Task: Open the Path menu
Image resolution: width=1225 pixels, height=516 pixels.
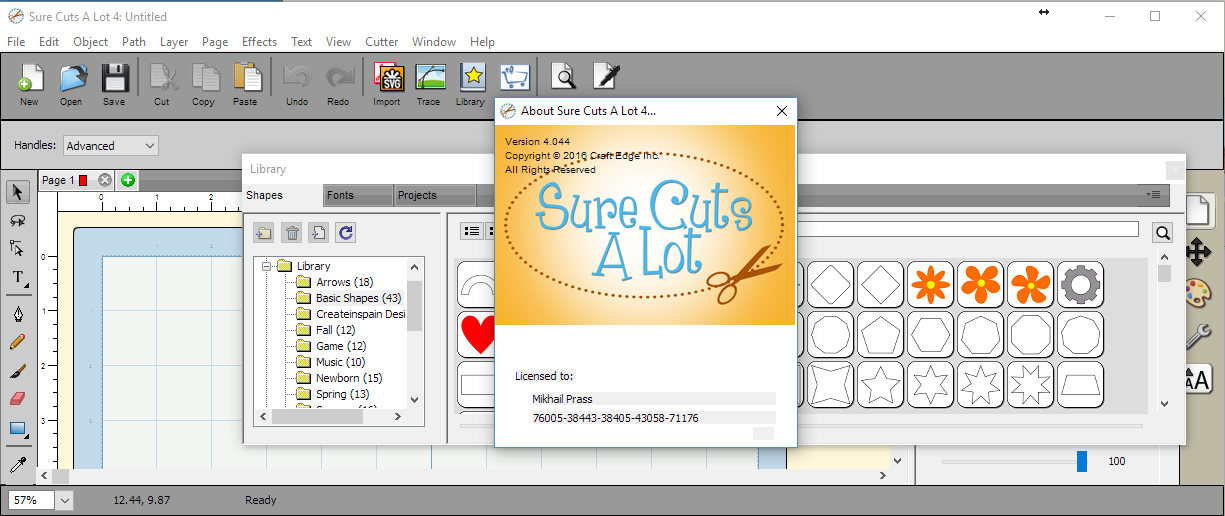Action: coord(134,42)
